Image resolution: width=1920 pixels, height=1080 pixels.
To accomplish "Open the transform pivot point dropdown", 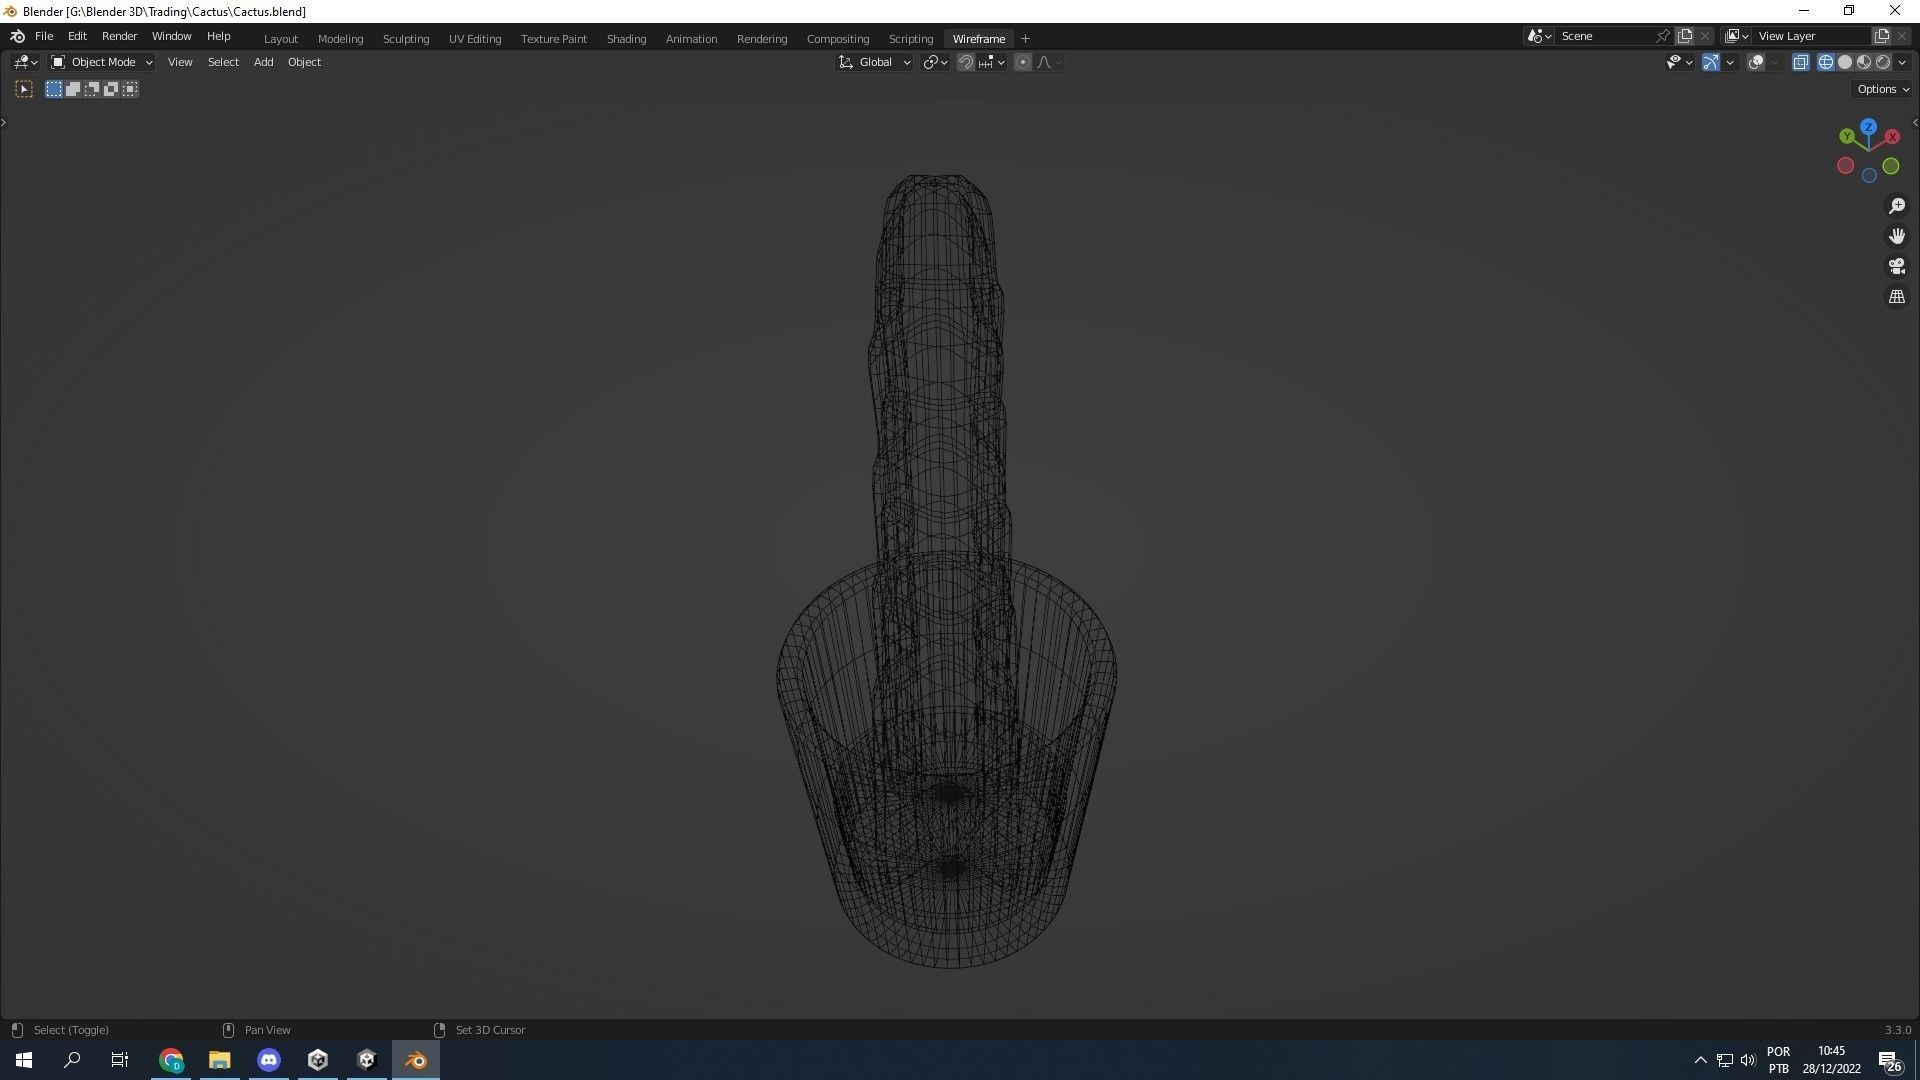I will (x=935, y=62).
